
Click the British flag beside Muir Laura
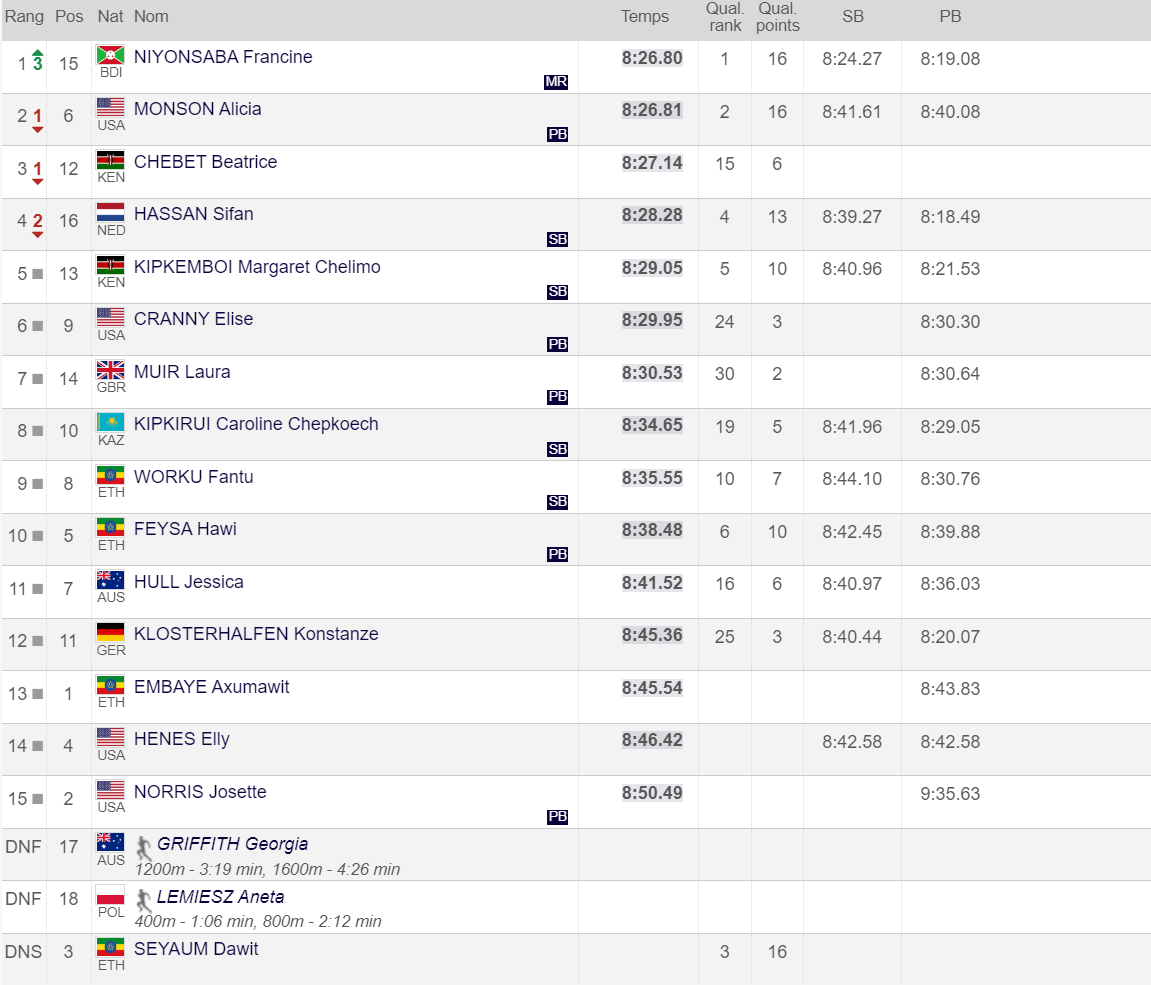(110, 370)
